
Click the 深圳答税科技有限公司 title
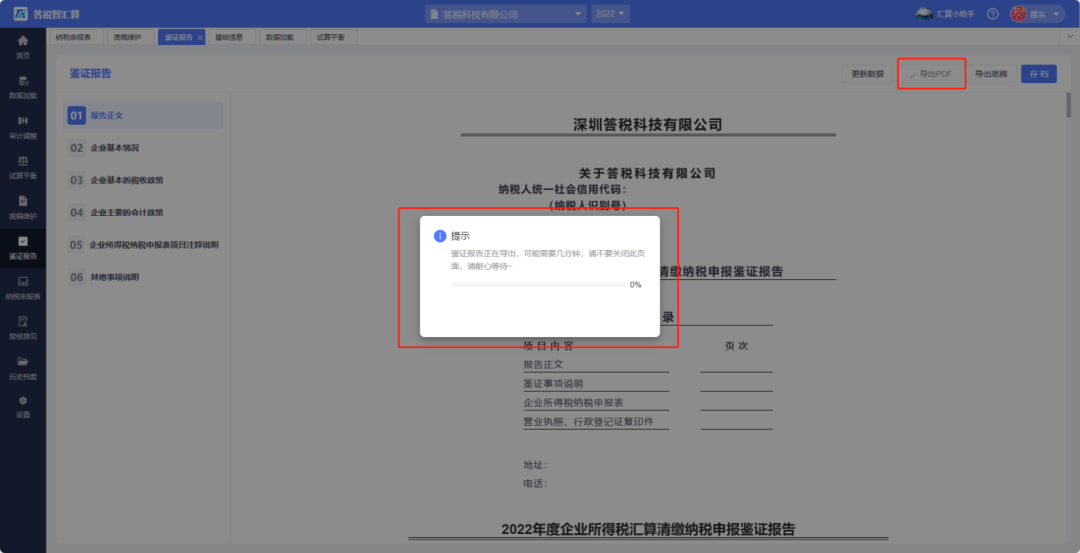coord(647,125)
